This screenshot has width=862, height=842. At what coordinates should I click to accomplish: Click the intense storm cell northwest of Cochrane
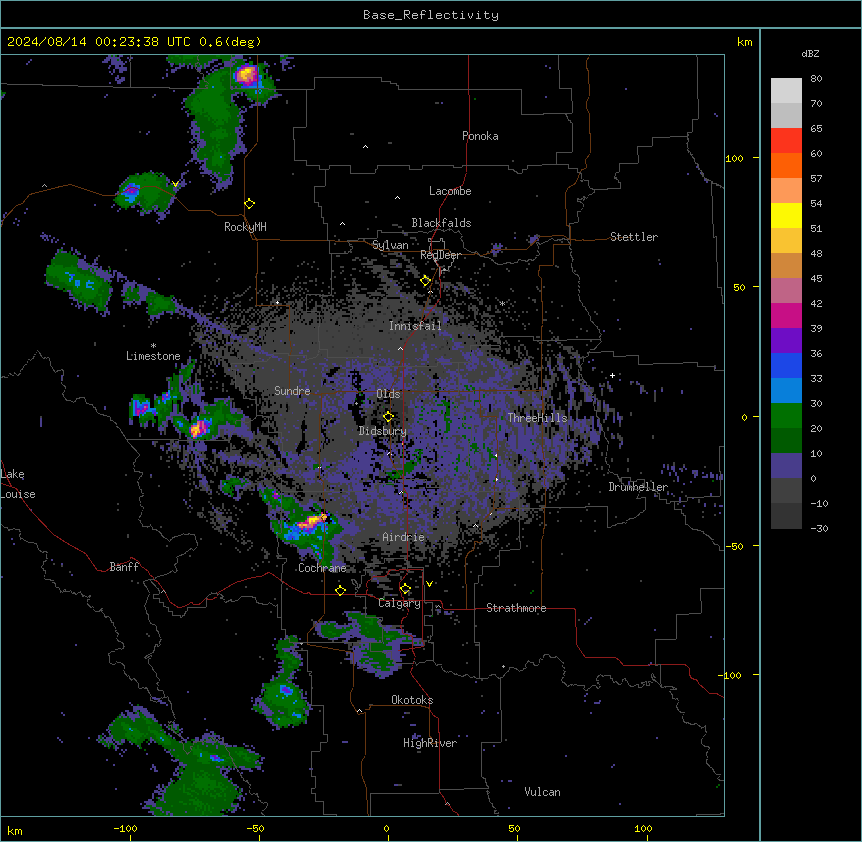click(x=312, y=521)
